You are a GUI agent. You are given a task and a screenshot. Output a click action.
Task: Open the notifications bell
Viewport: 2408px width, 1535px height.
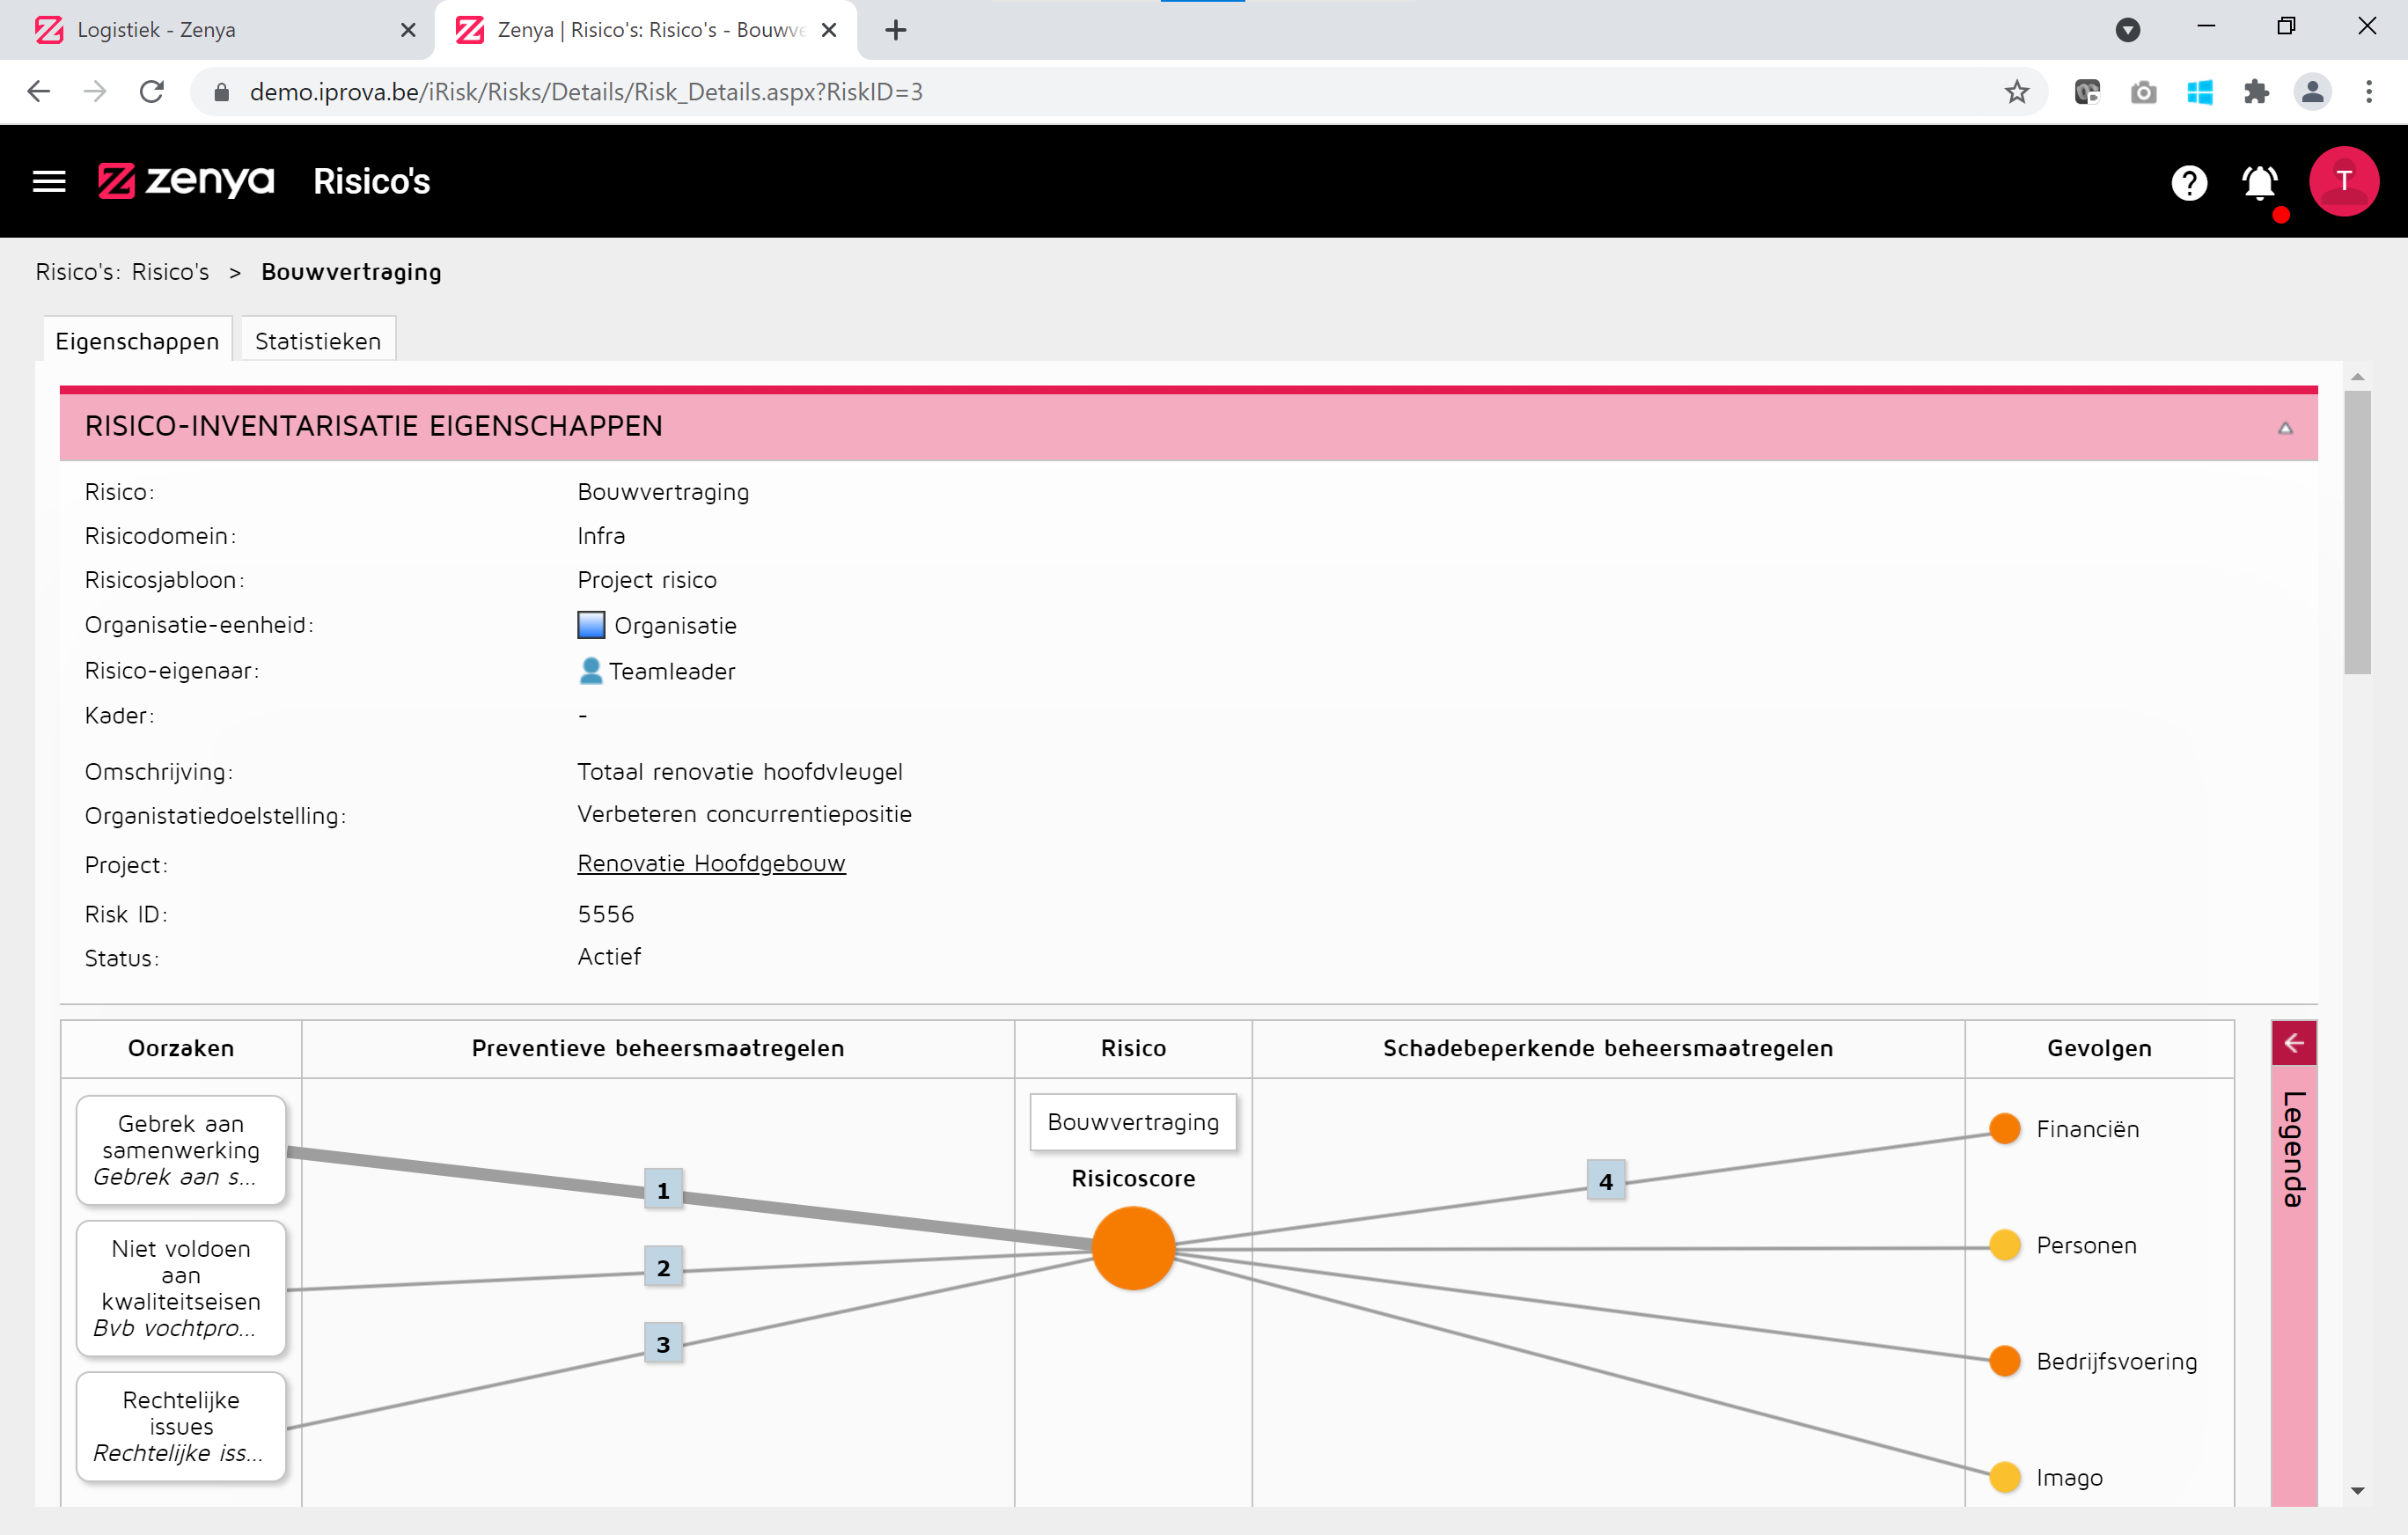click(x=2259, y=183)
